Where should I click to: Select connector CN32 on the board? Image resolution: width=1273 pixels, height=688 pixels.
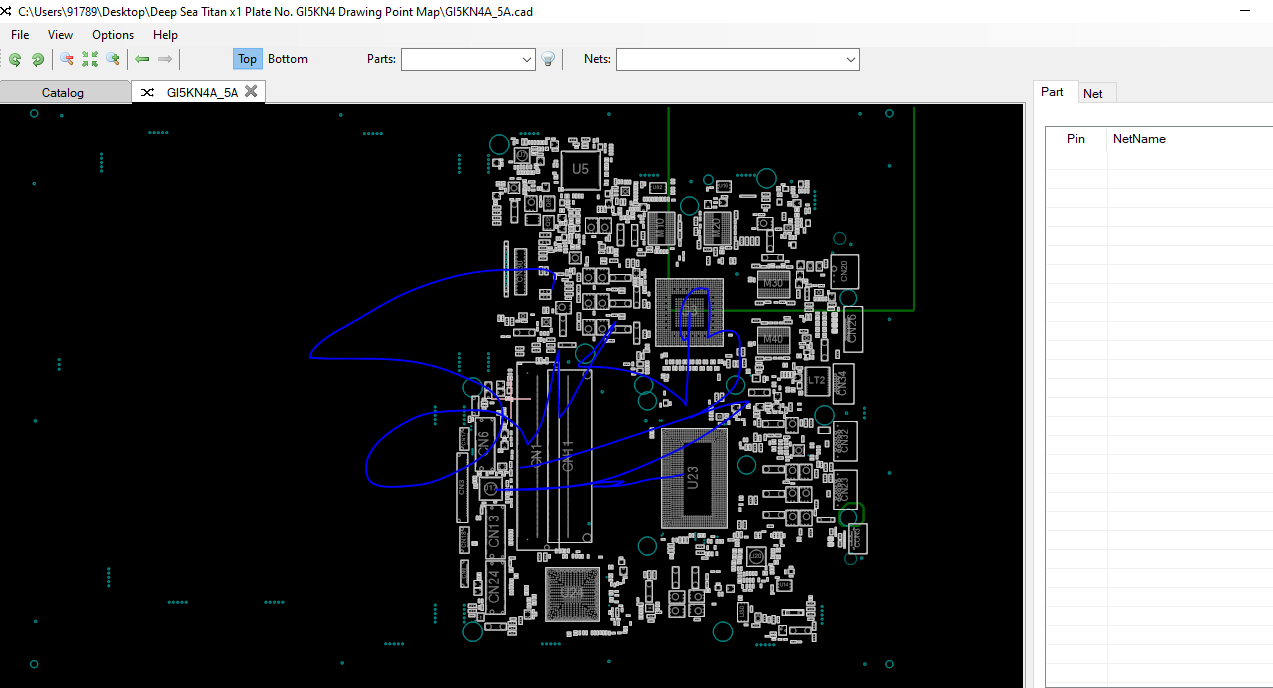(x=844, y=440)
